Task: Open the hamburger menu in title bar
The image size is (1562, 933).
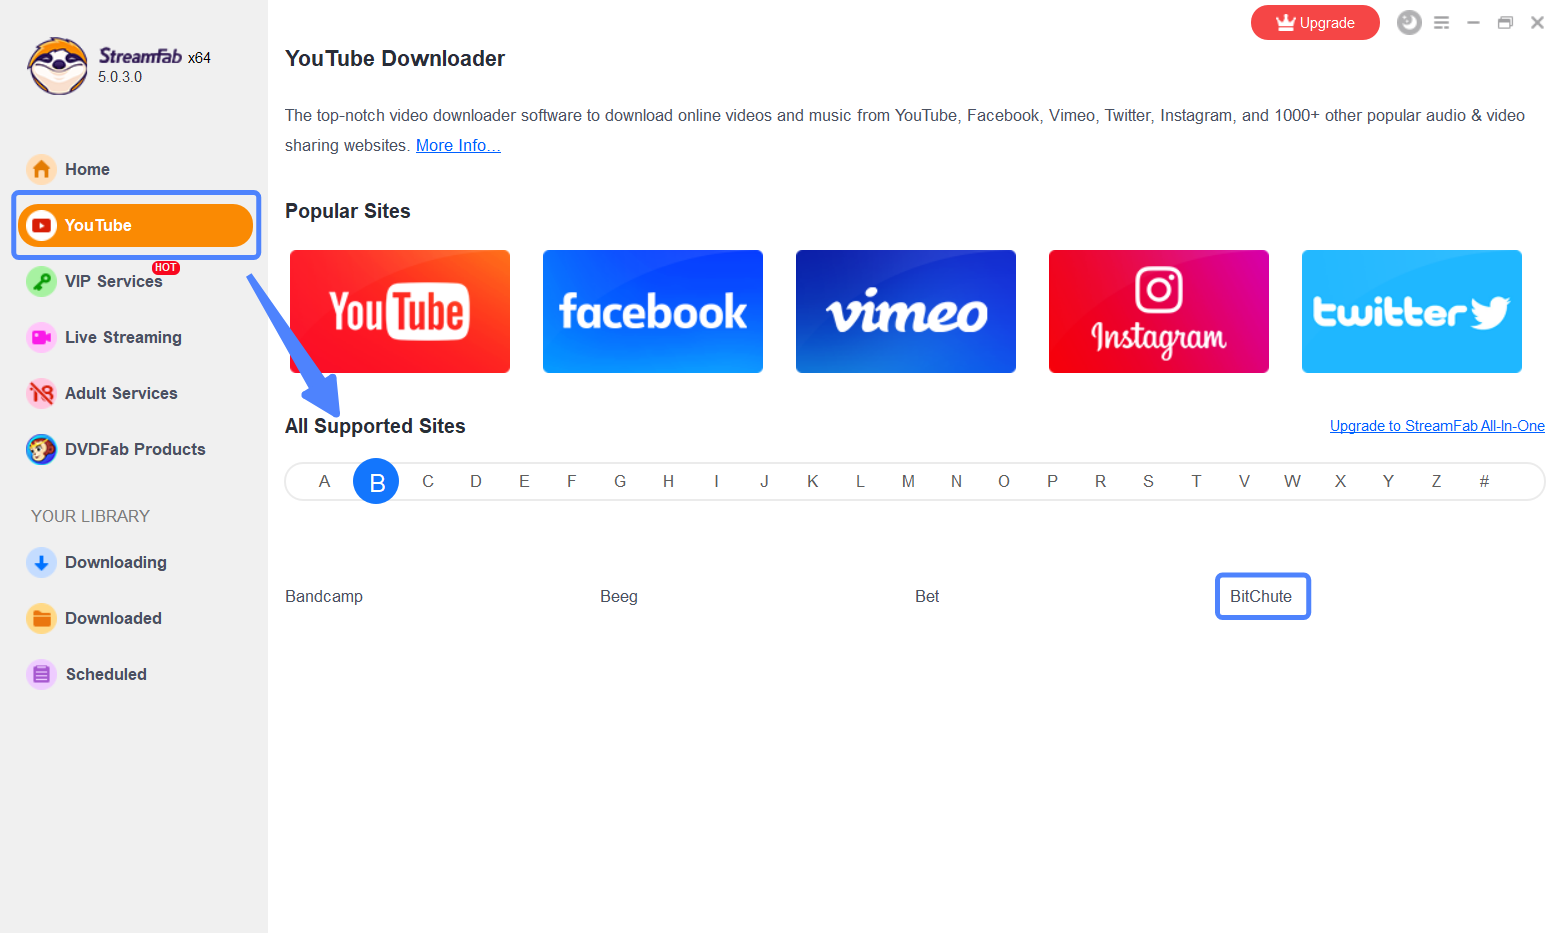Action: click(x=1441, y=22)
